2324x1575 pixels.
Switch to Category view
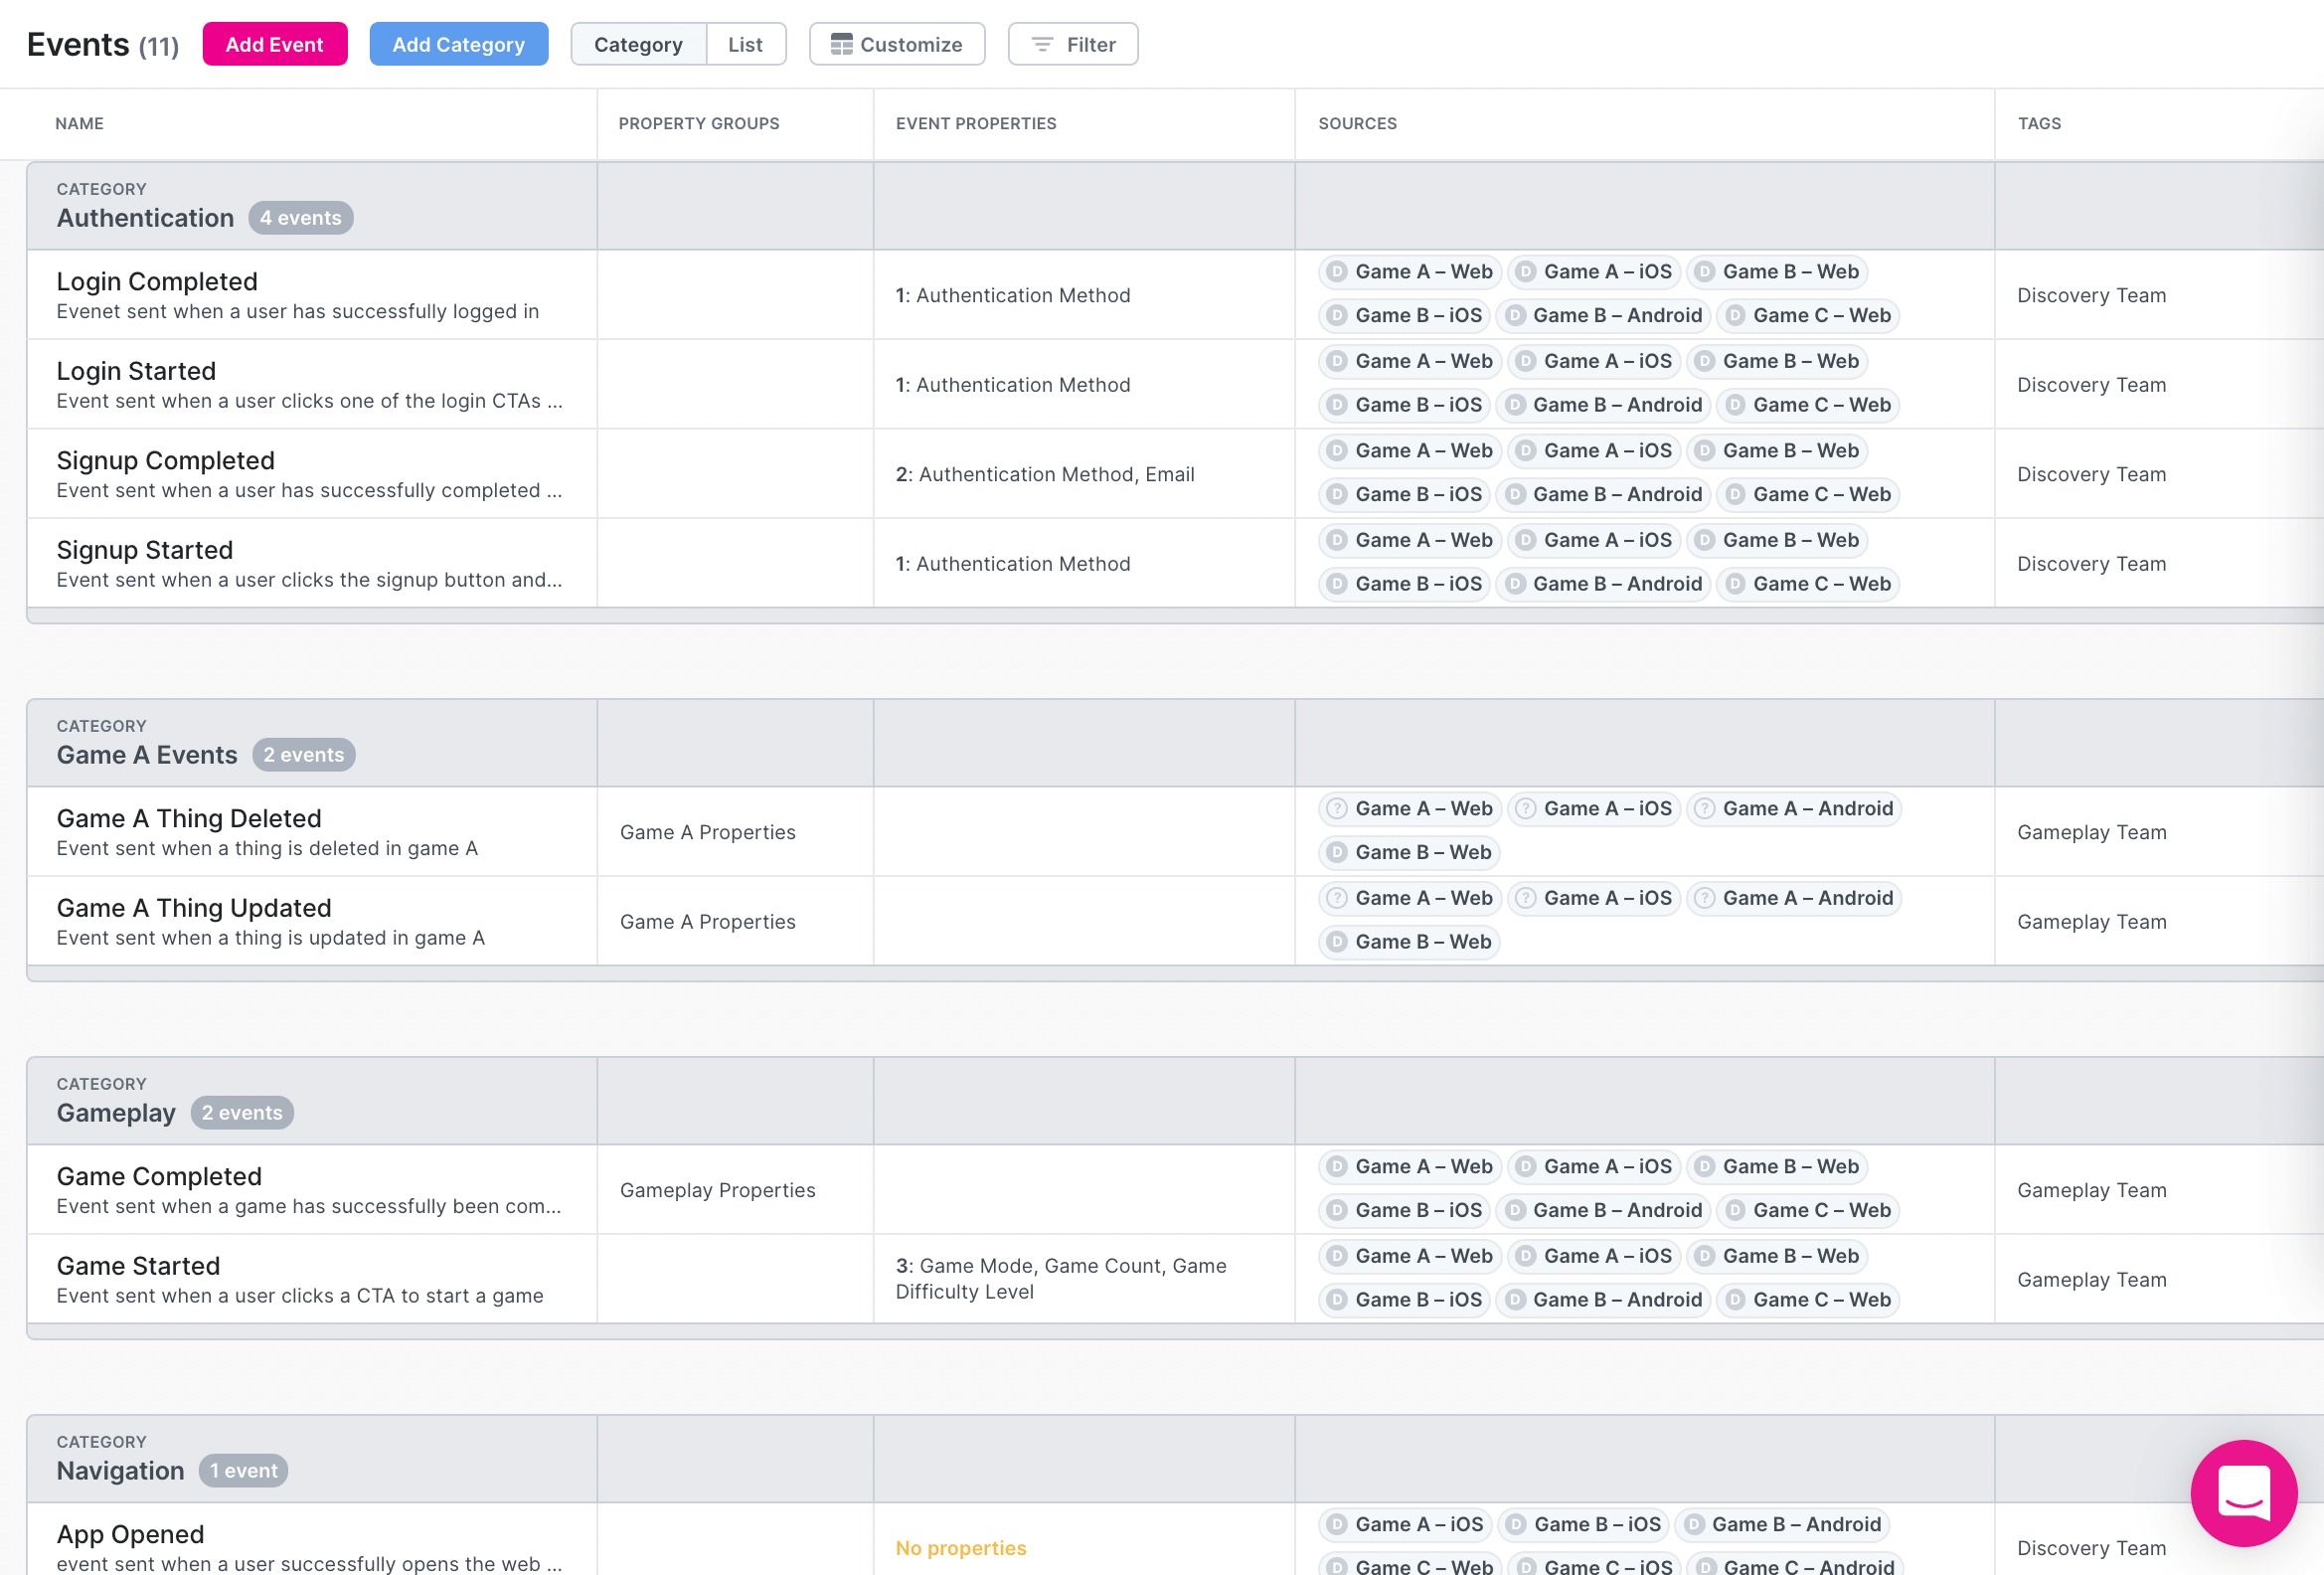tap(638, 45)
